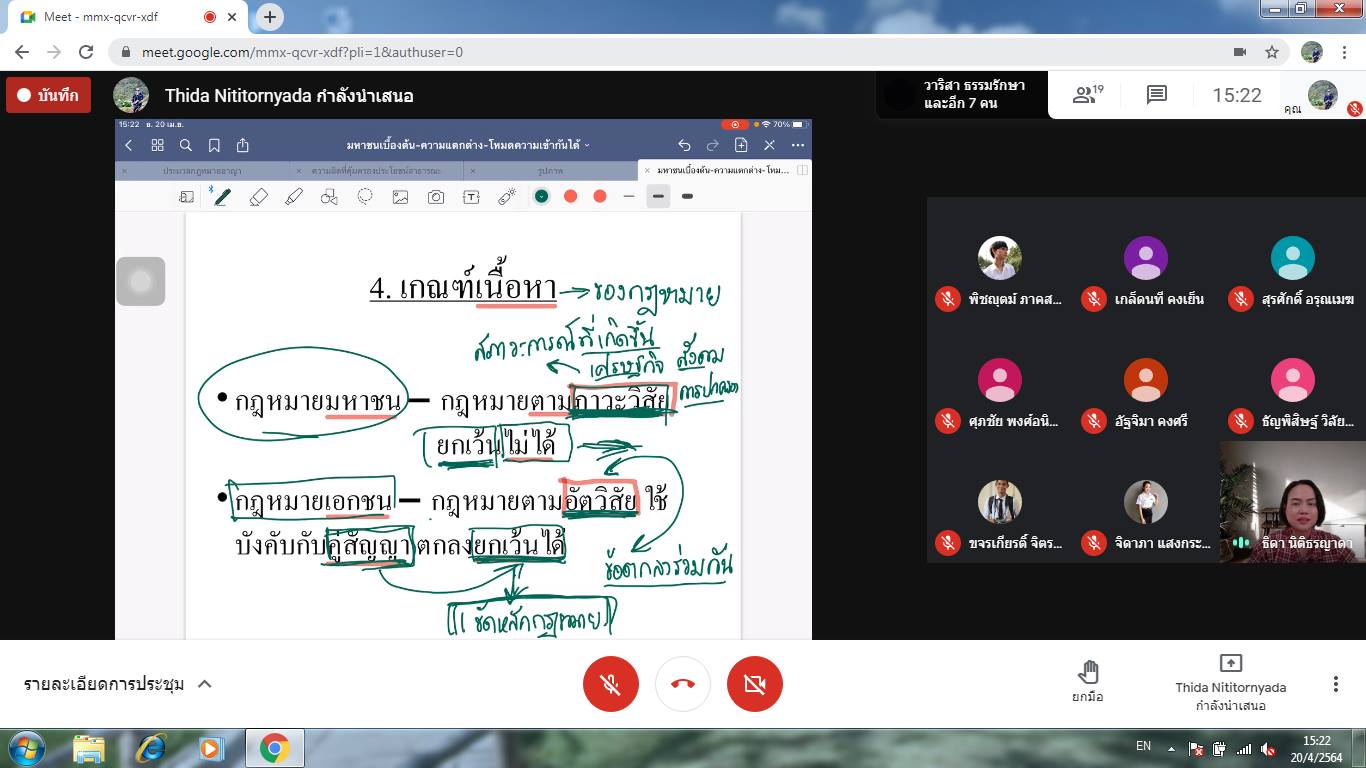
Task: Bookmark this page with star icon
Action: pyautogui.click(x=1272, y=52)
